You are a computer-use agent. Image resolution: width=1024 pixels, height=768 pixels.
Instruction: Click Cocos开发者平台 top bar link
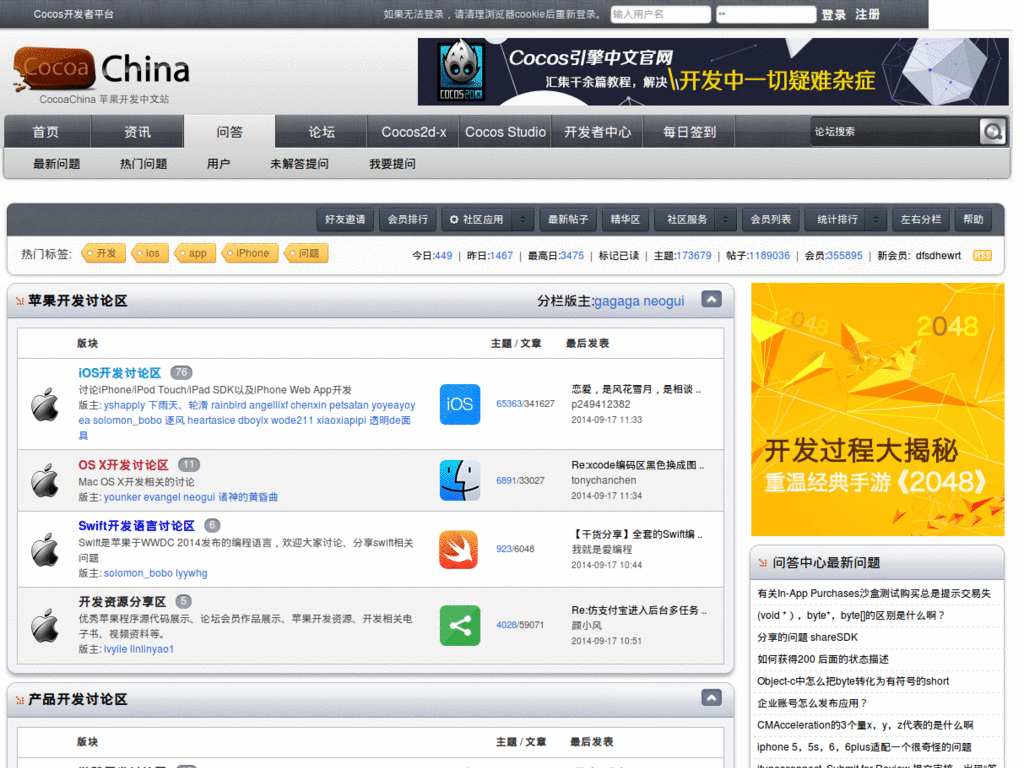[x=73, y=14]
